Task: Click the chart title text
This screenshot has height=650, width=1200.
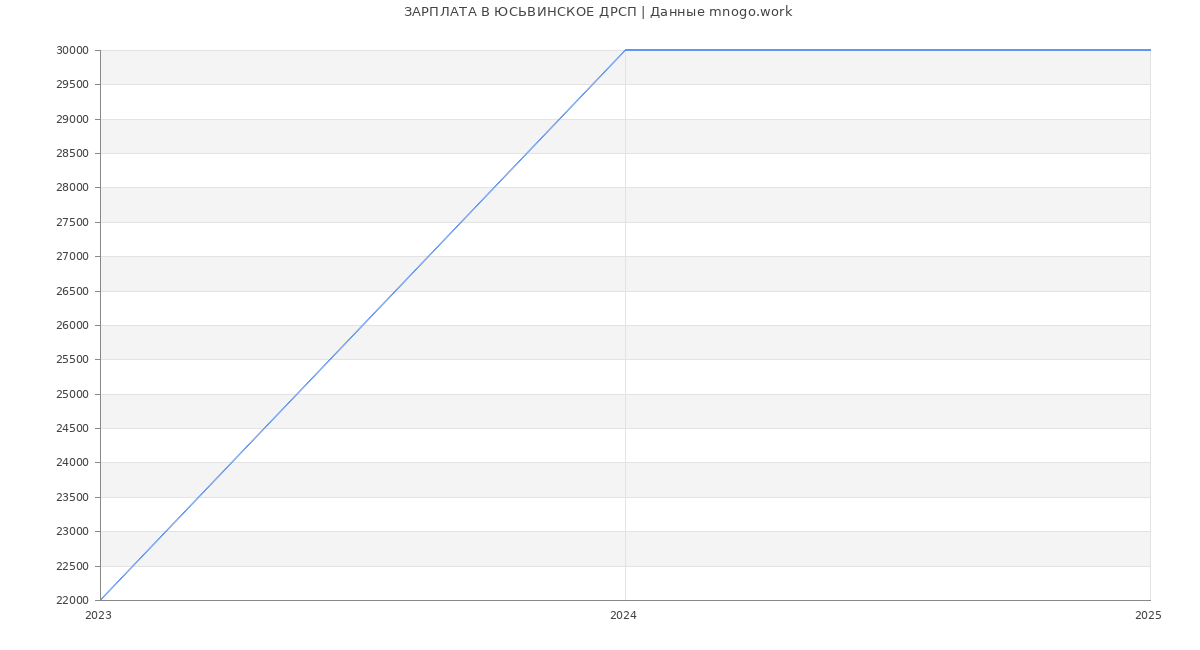Action: click(598, 12)
